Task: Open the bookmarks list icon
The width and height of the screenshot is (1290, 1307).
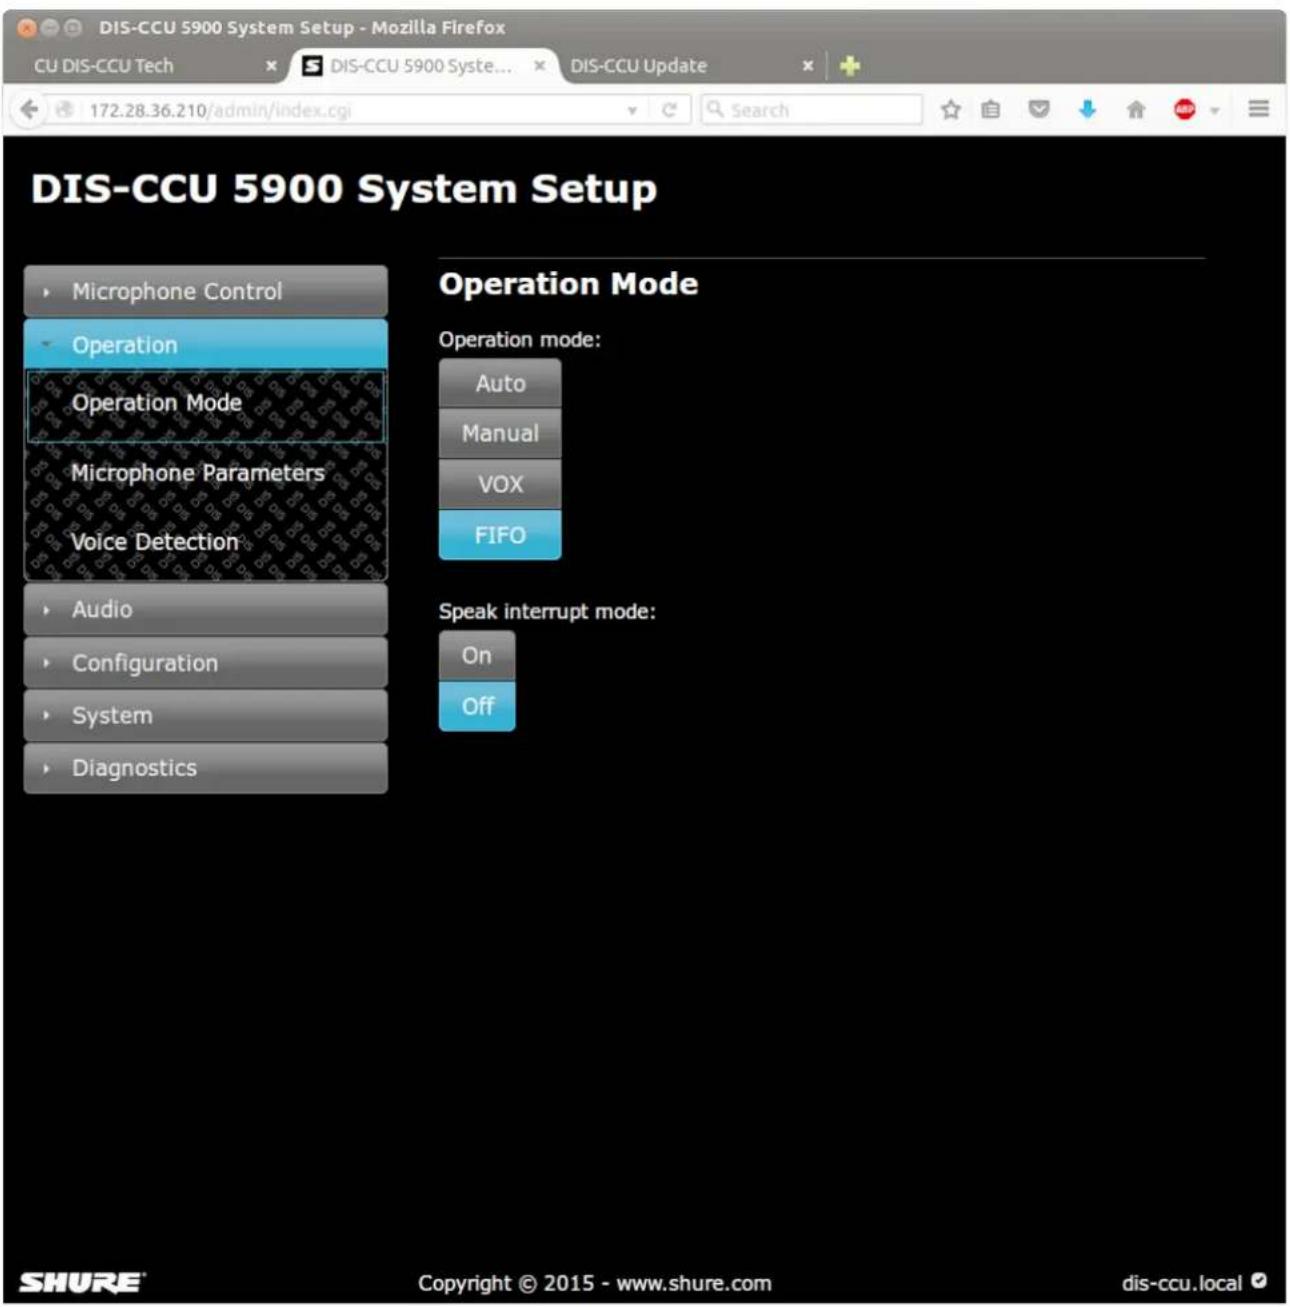Action: [991, 110]
